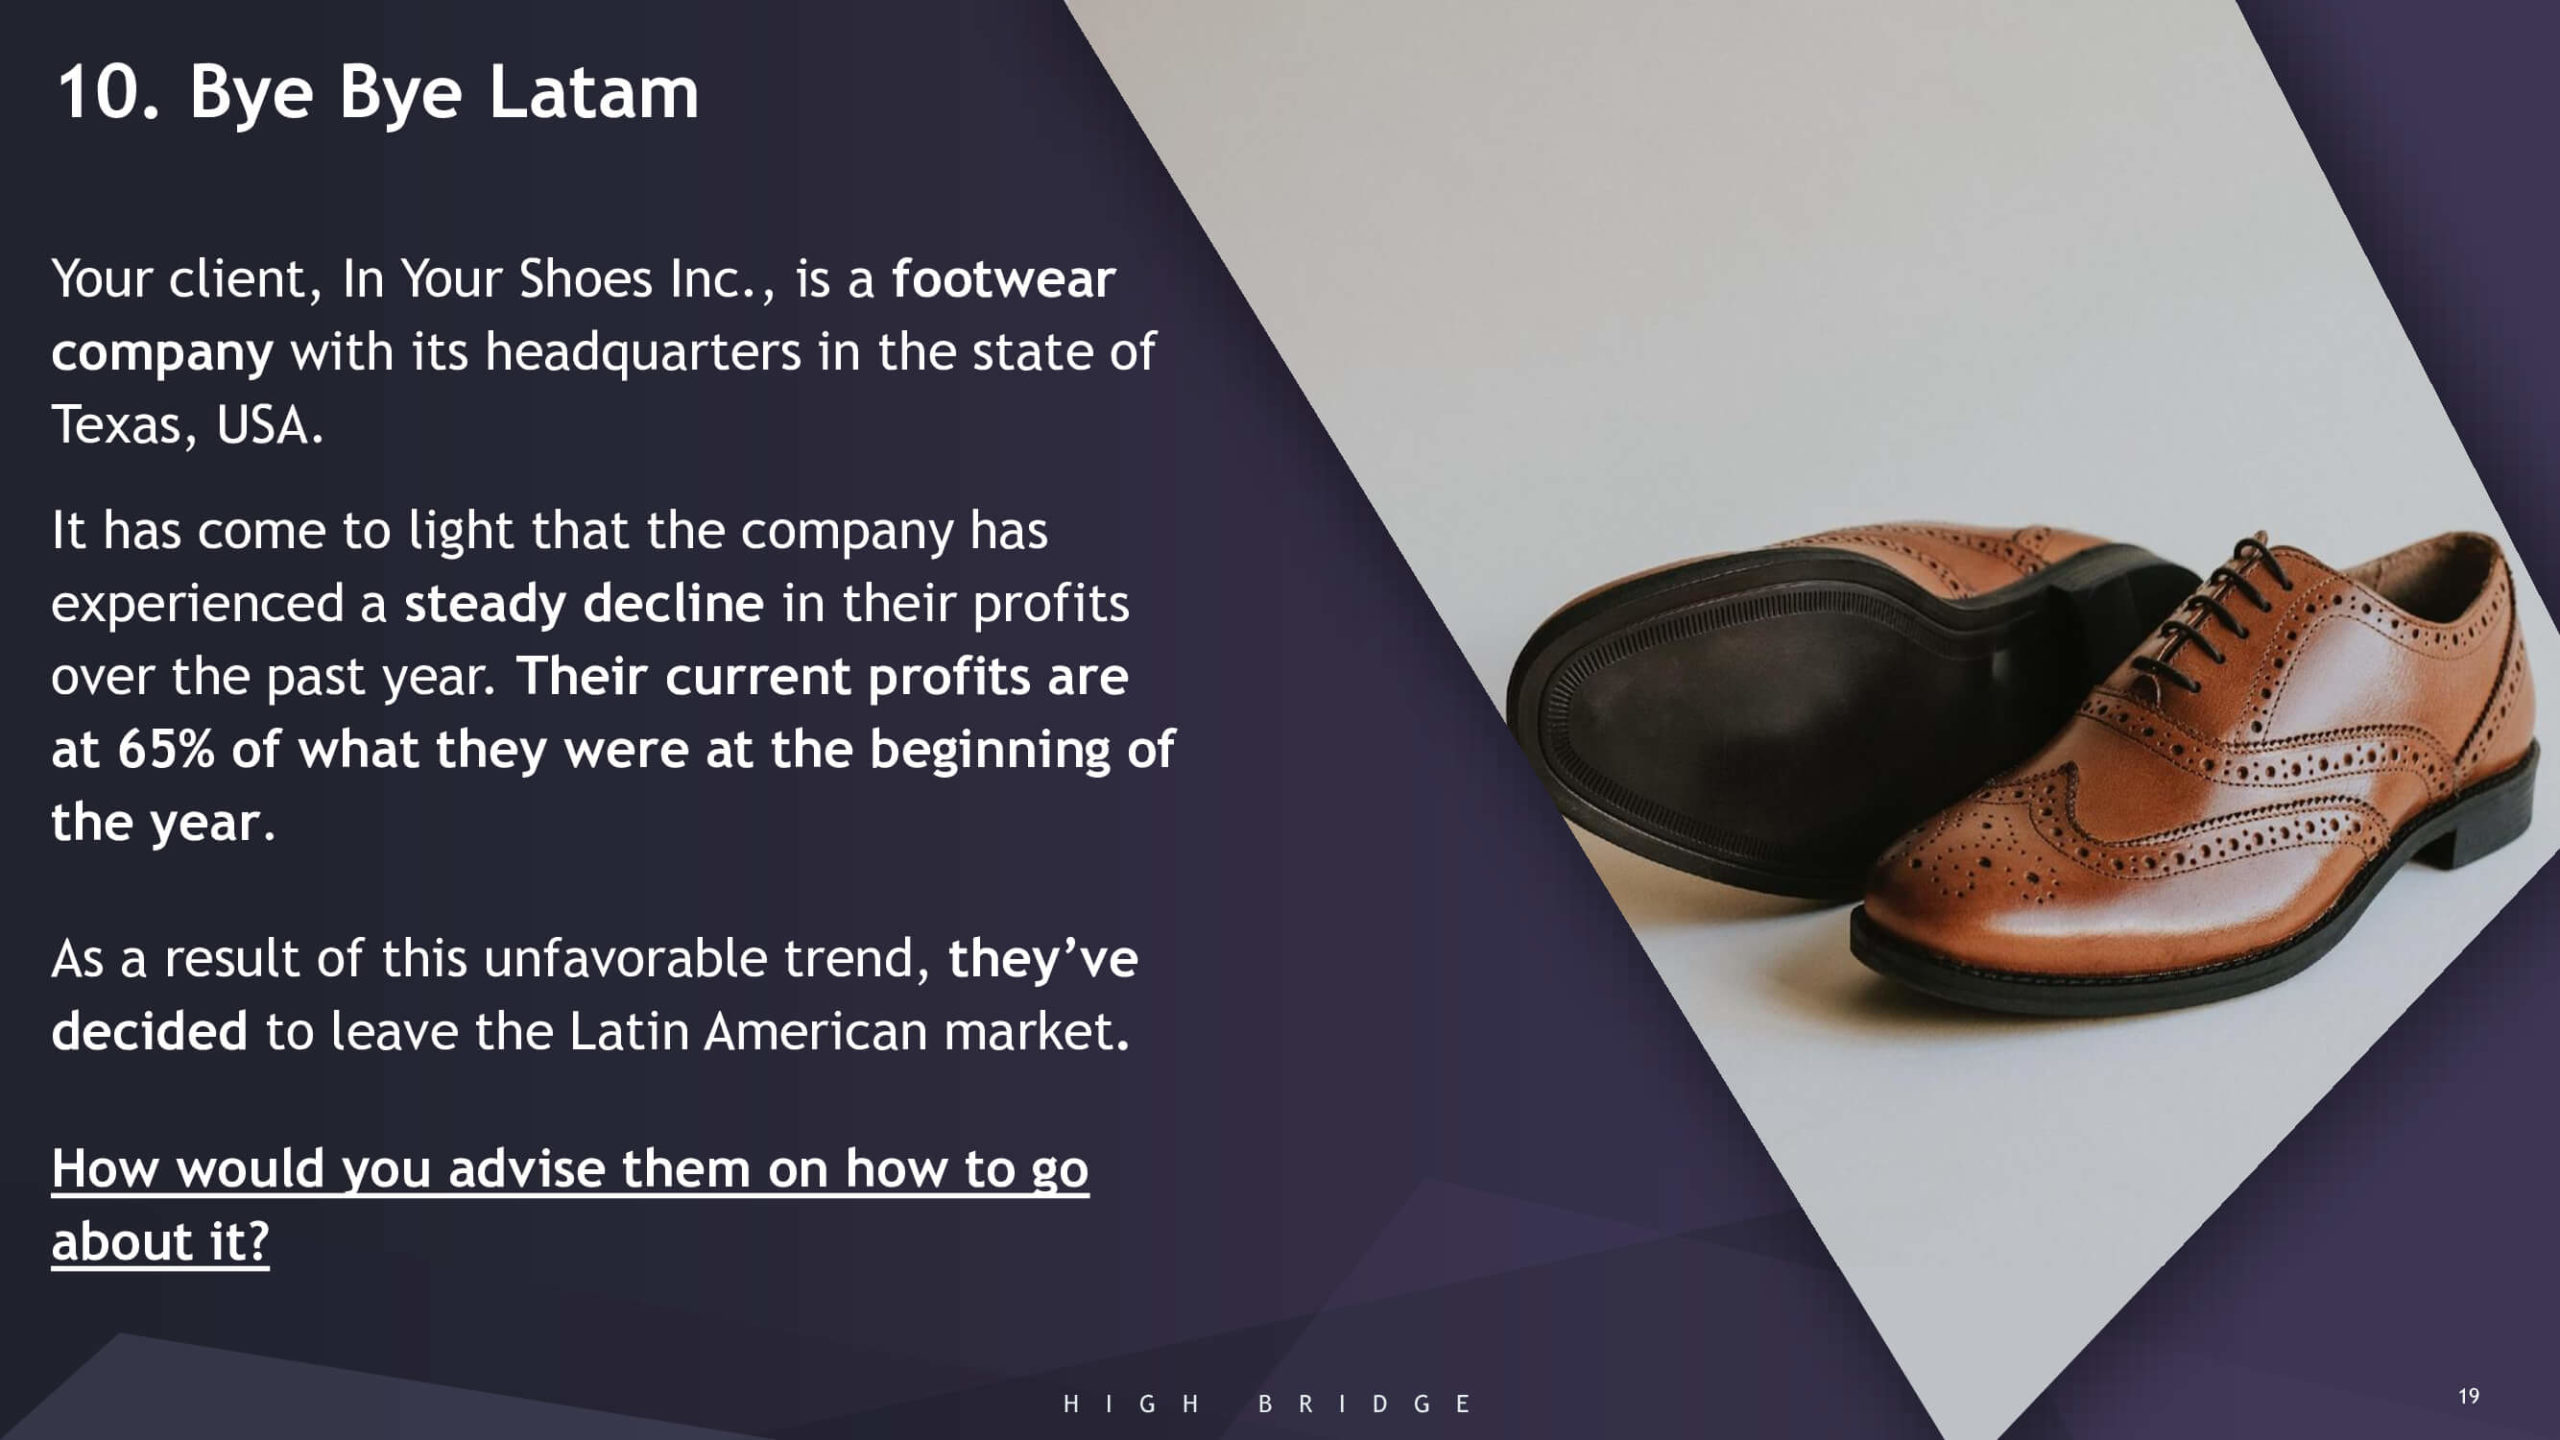The height and width of the screenshot is (1440, 2560).
Task: Click the underlined "How would you advise them" question
Action: point(569,1168)
